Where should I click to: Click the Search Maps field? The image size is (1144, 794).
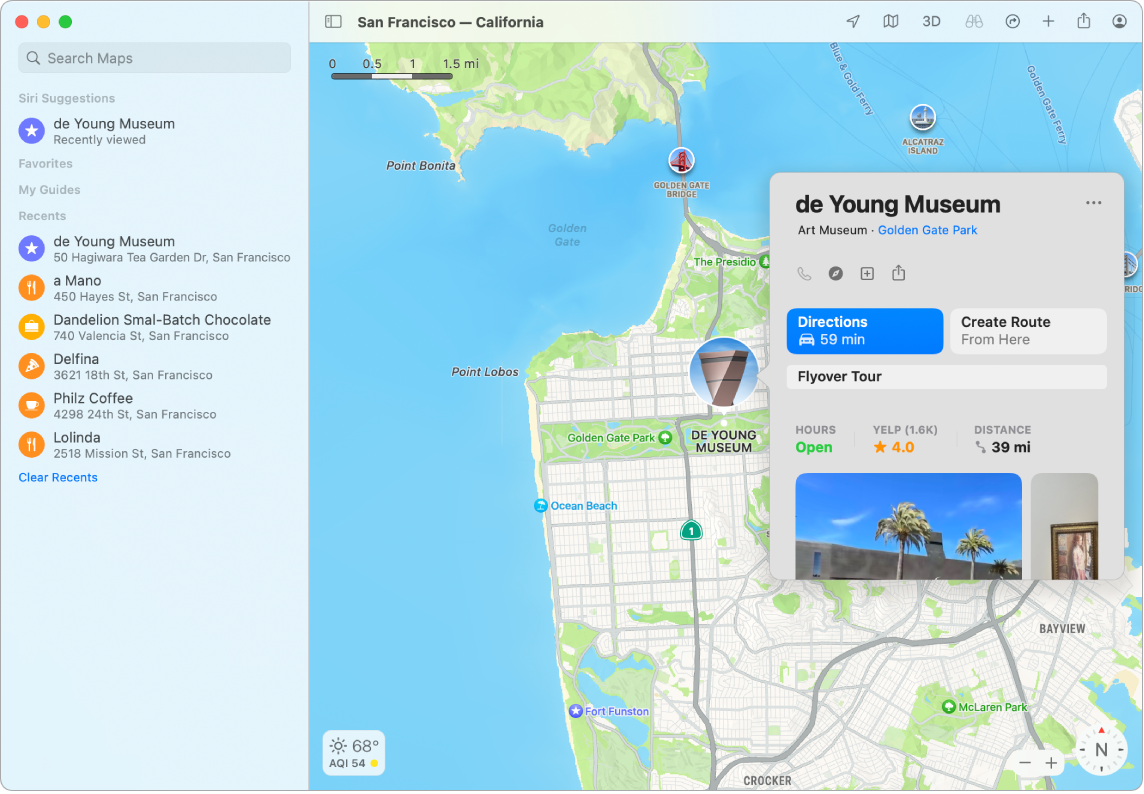click(154, 57)
